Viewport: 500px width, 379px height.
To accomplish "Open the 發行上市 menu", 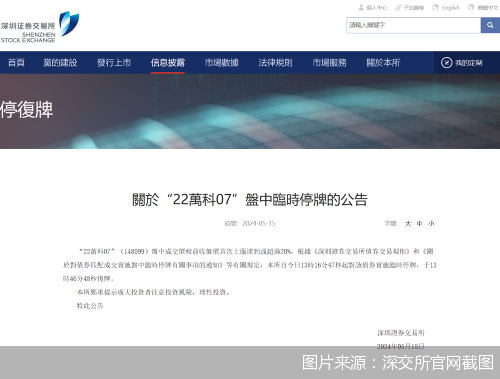I will click(x=114, y=62).
